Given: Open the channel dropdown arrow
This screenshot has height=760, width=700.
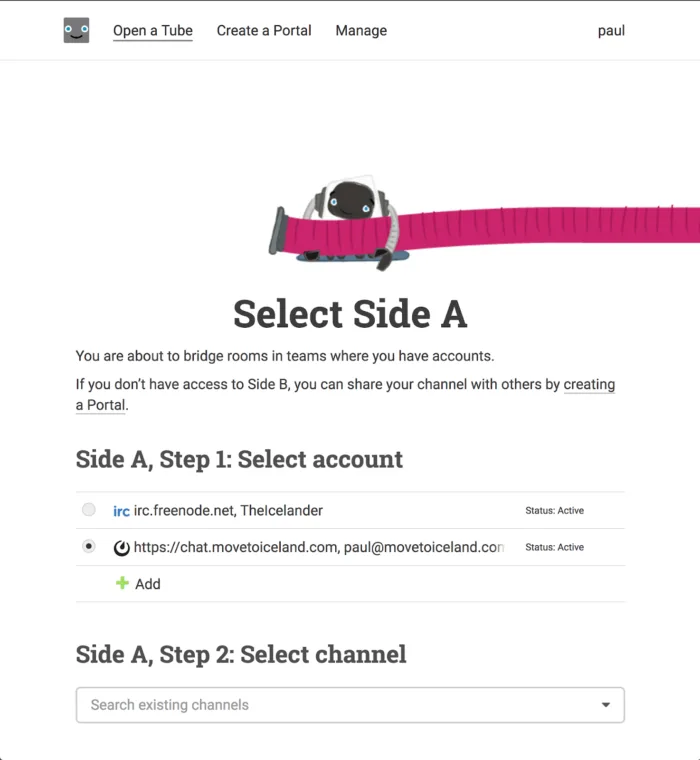Looking at the screenshot, I should point(605,705).
